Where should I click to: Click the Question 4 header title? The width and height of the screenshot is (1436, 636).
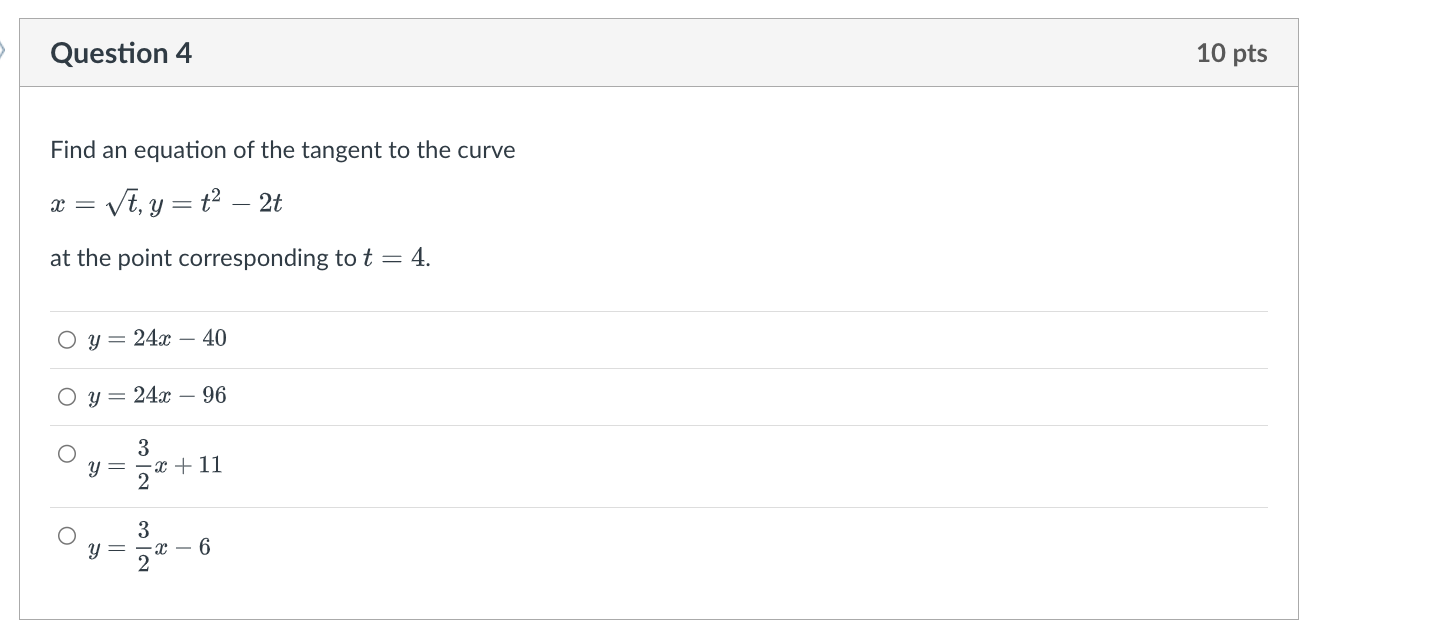pos(120,53)
